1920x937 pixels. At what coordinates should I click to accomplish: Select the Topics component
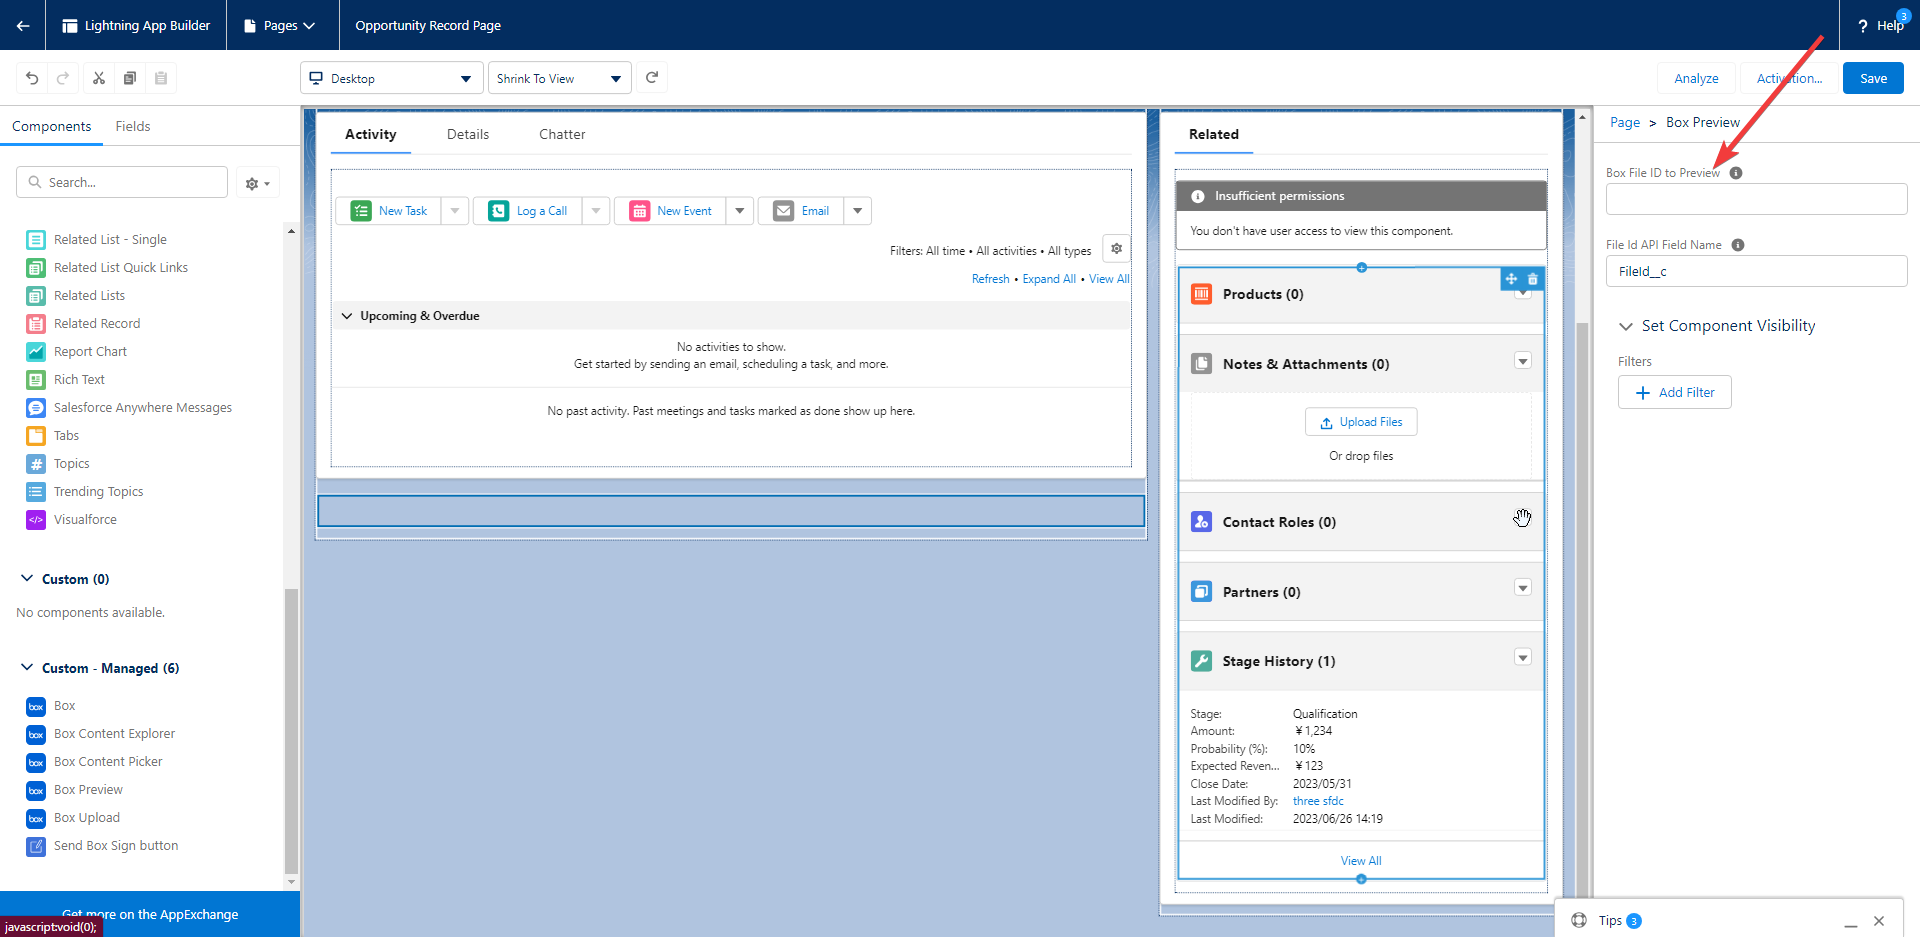point(71,464)
